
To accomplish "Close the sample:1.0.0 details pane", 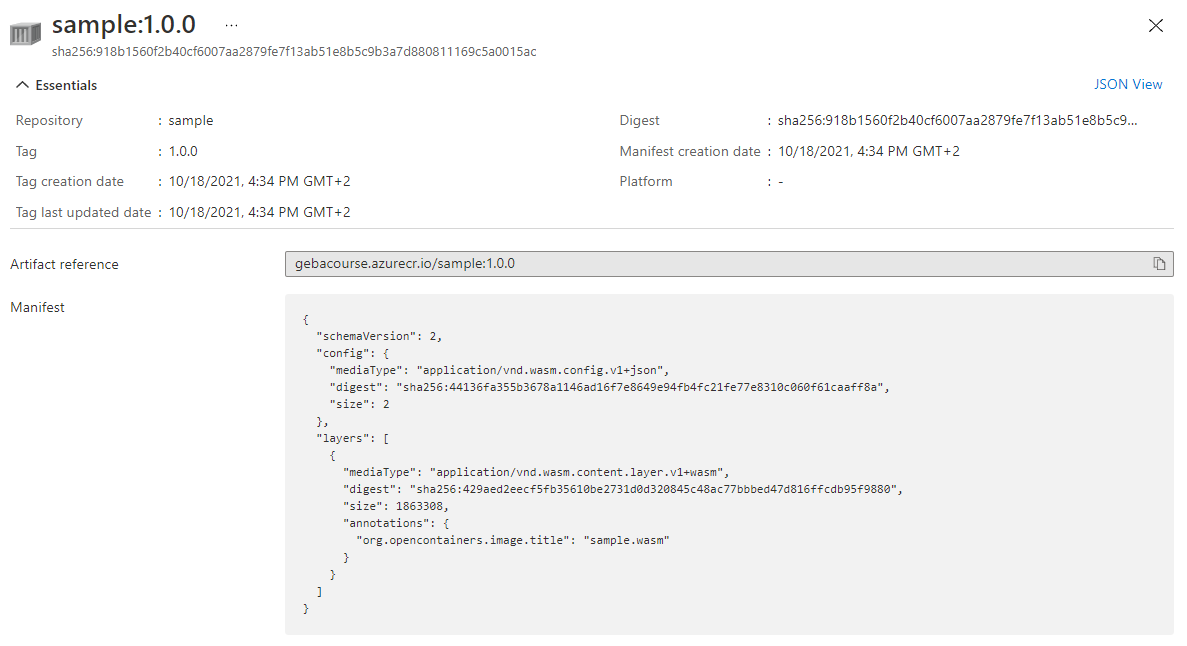I will (x=1155, y=26).
